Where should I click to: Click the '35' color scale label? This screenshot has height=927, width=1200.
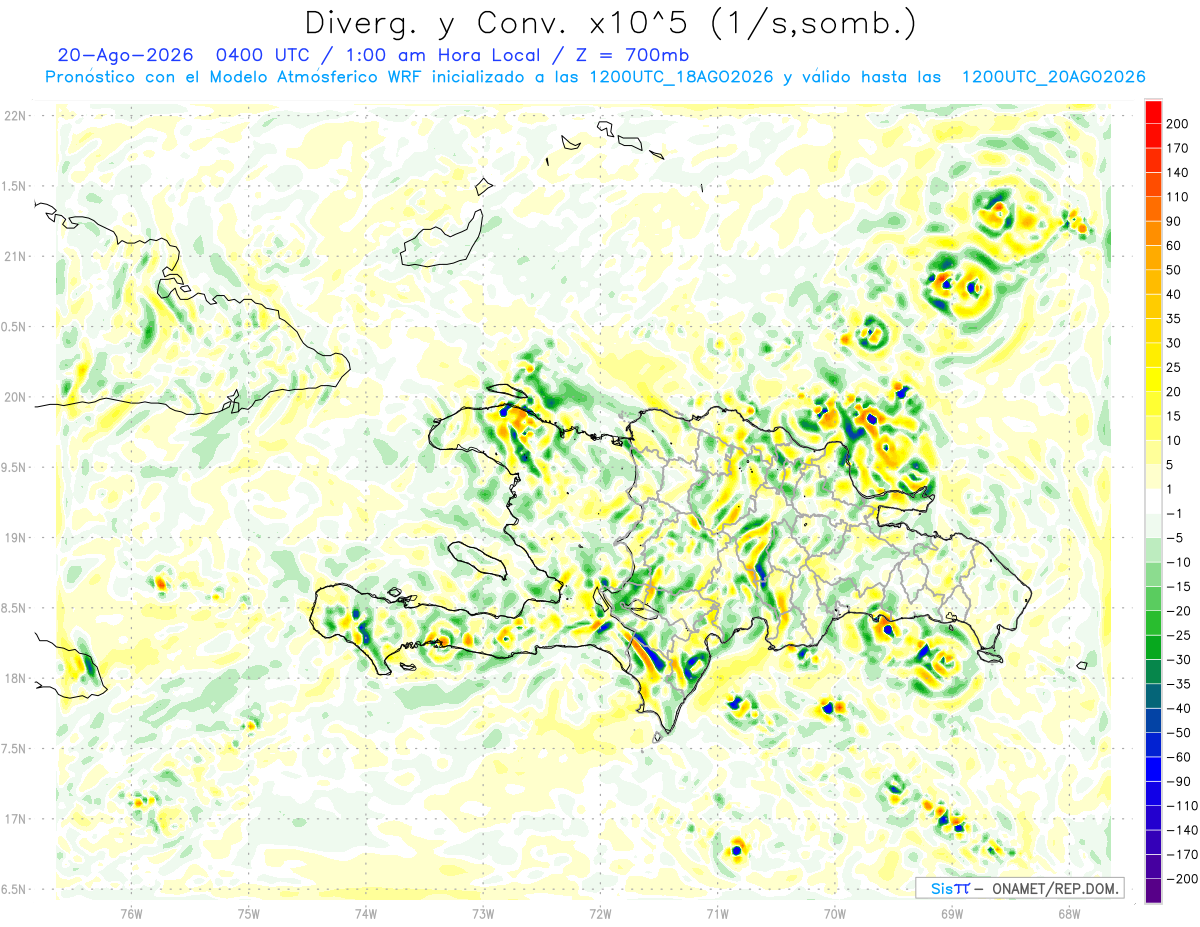coord(1174,319)
